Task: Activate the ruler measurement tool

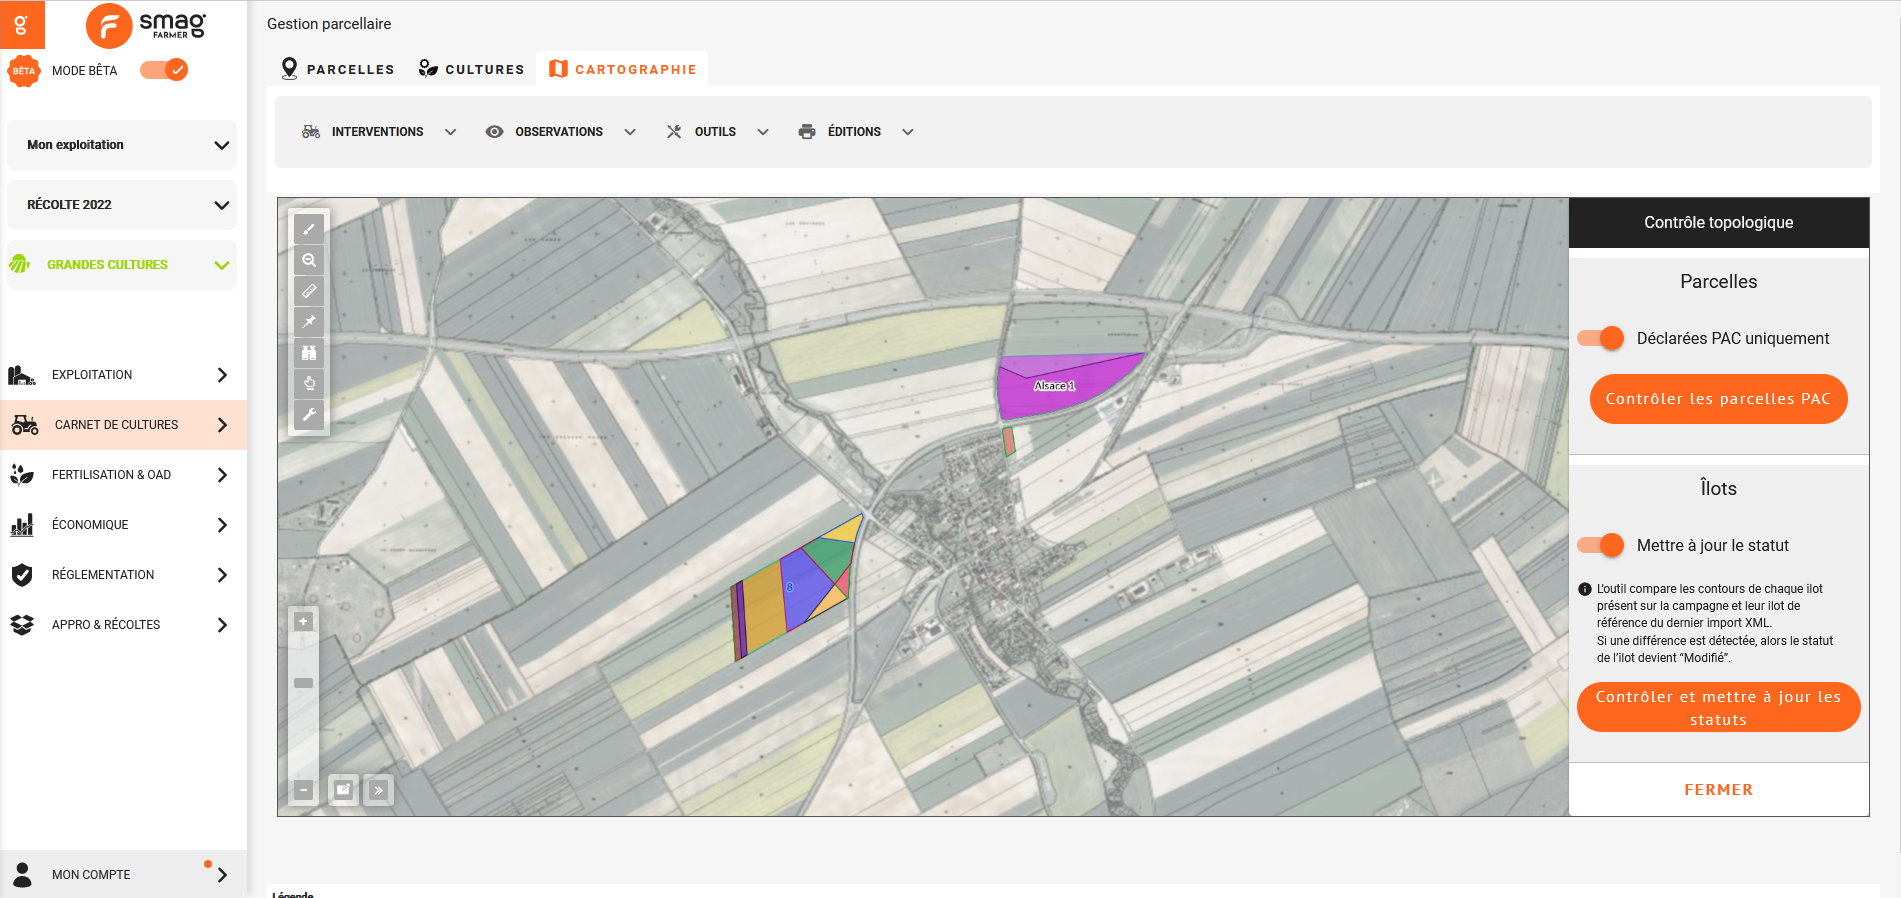Action: click(309, 291)
